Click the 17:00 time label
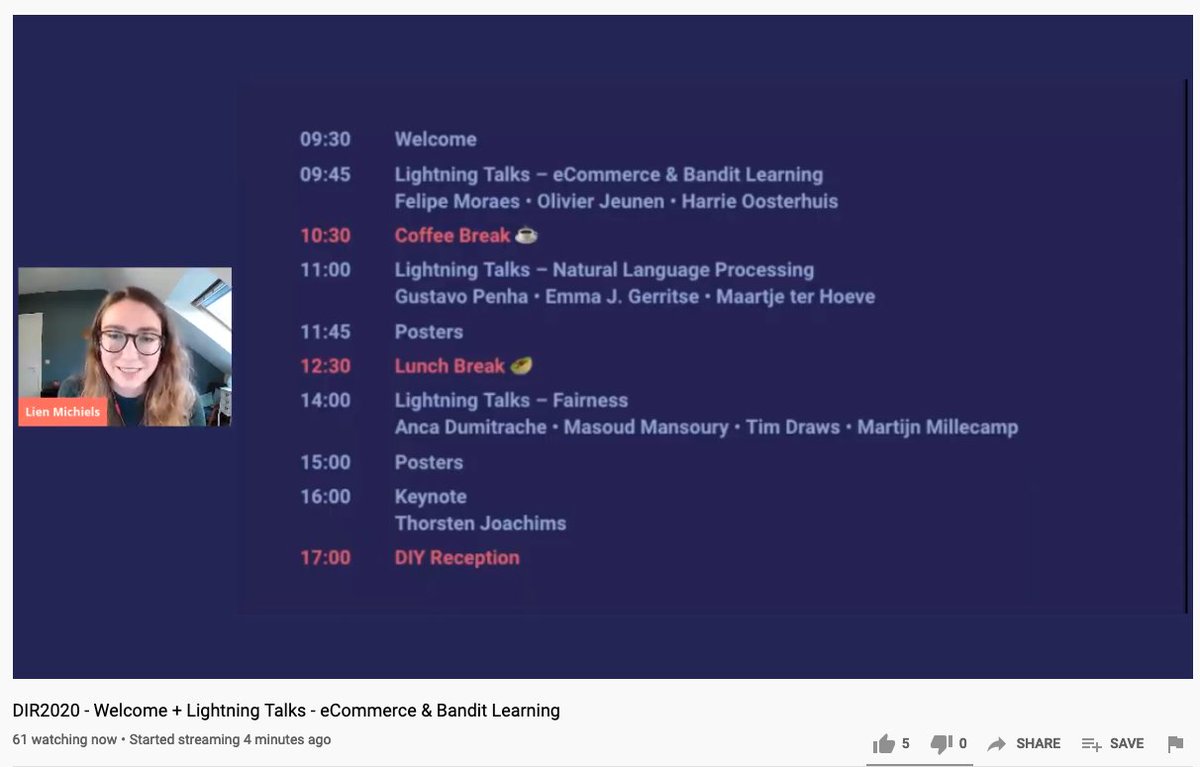Viewport: 1200px width, 767px height. coord(325,558)
